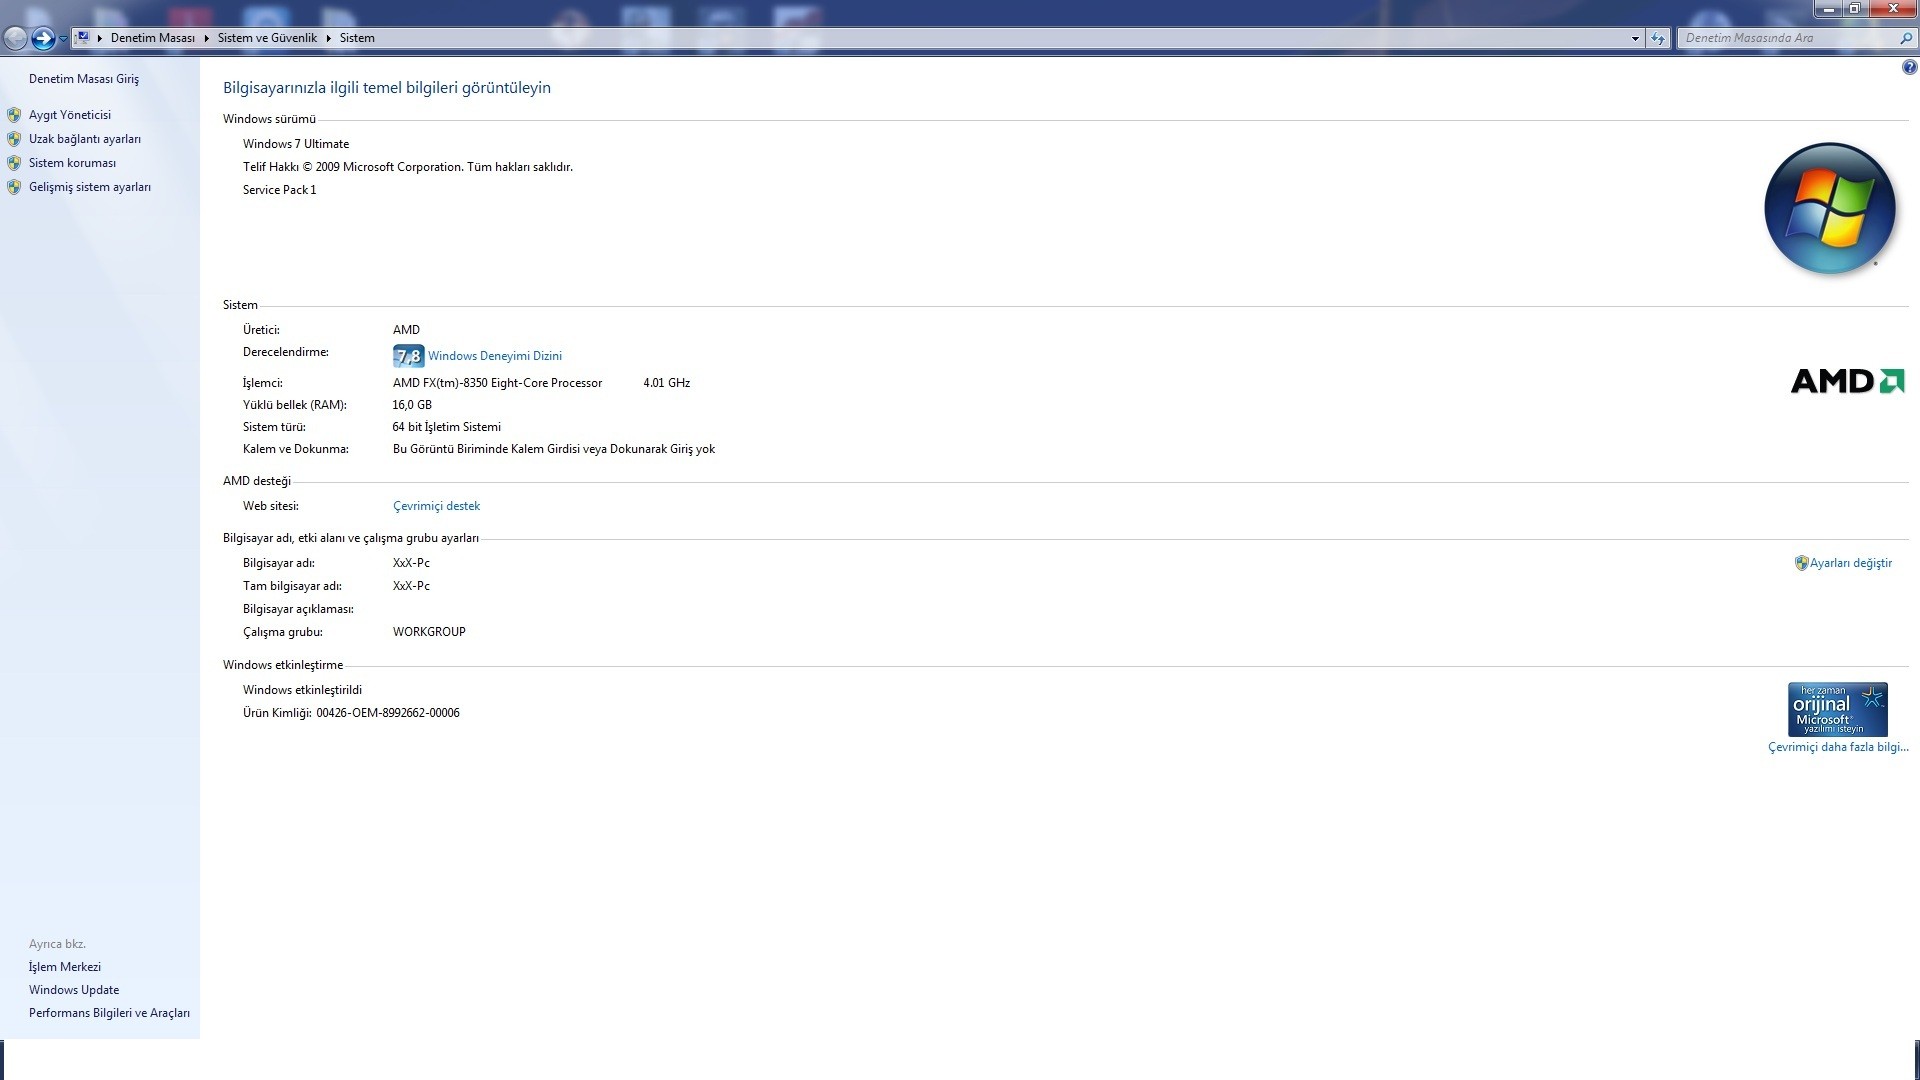Open address bar history dropdown
This screenshot has width=1920, height=1080.
[x=1635, y=38]
